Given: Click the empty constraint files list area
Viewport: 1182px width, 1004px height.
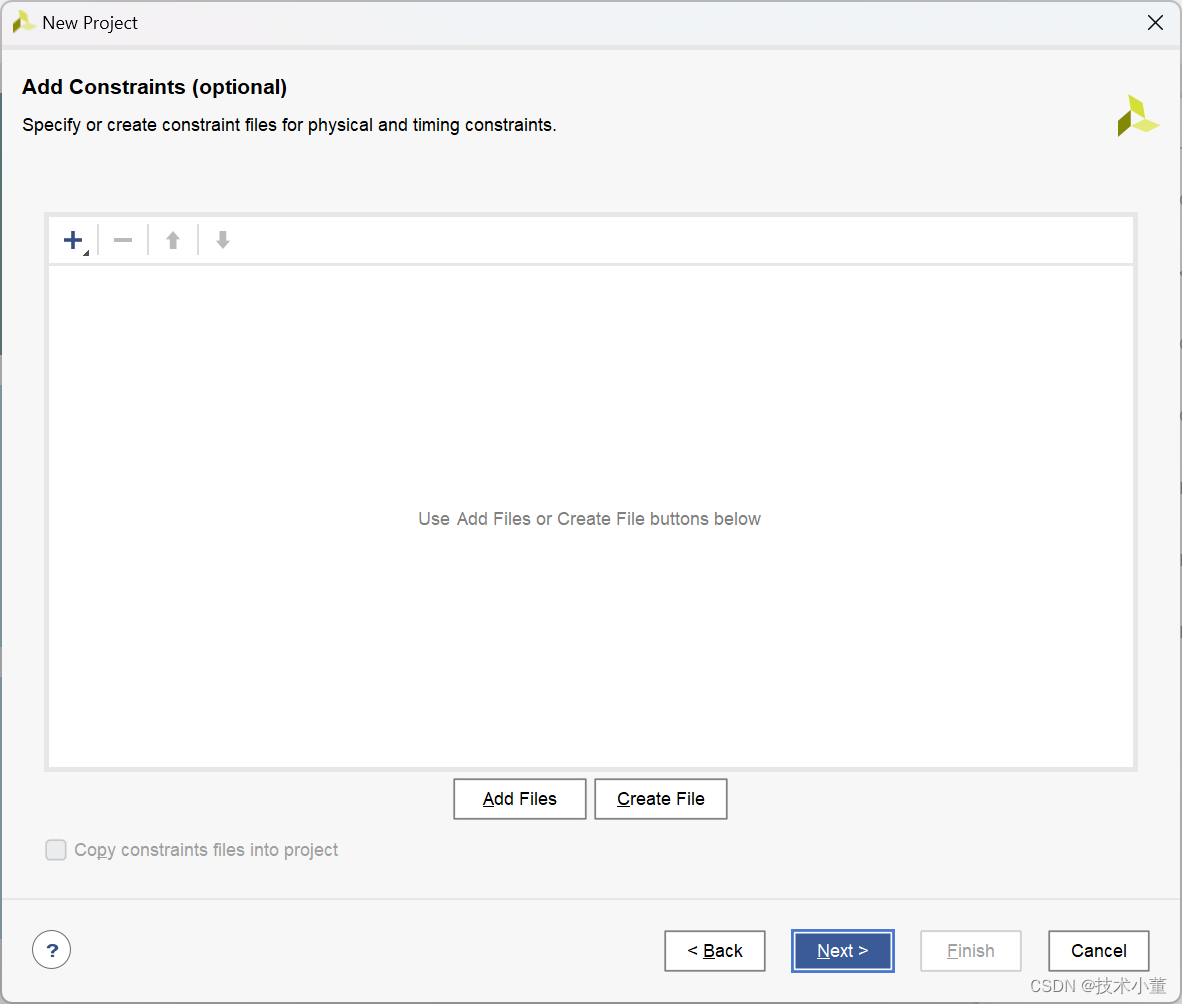Looking at the screenshot, I should 591,516.
